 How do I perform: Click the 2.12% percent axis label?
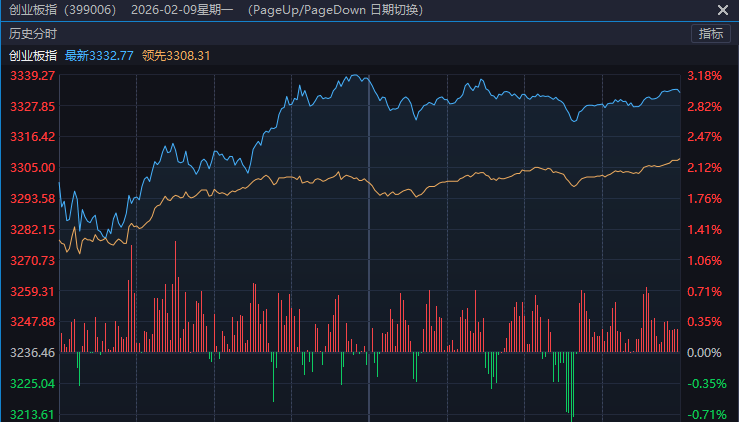[x=704, y=168]
